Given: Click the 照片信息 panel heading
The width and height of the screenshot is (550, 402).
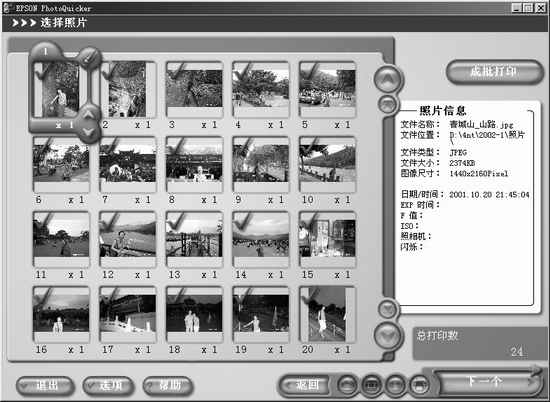Looking at the screenshot, I should coord(443,111).
